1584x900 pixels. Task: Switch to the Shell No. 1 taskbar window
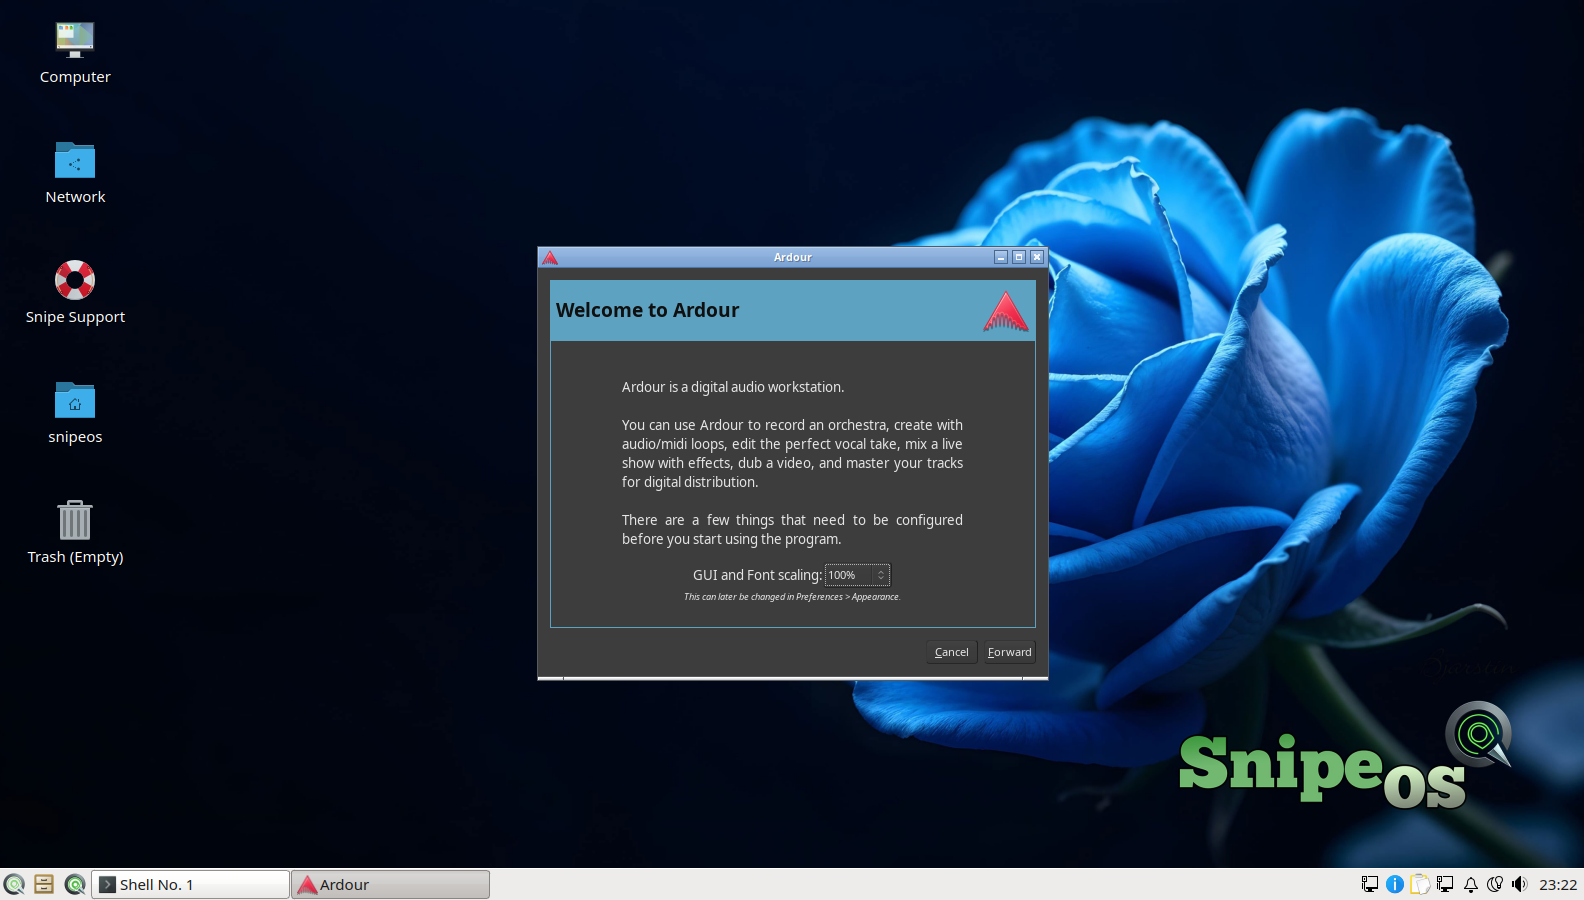coord(191,884)
